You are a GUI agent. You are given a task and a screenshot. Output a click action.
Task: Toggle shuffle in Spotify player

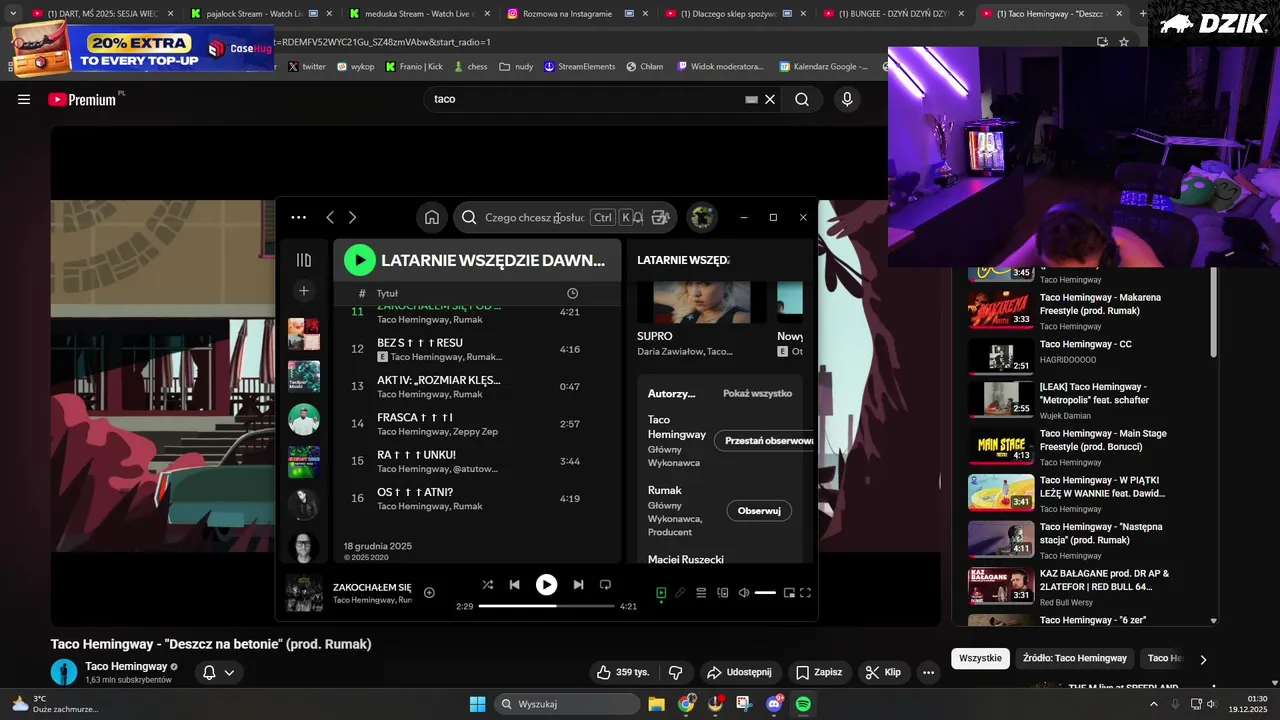point(487,585)
